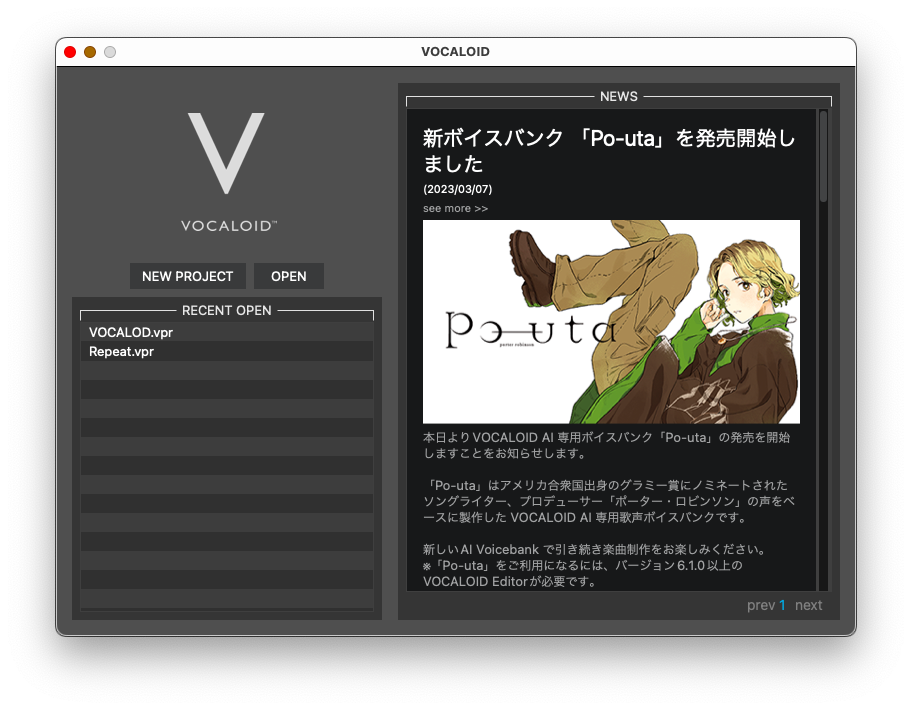912x710 pixels.
Task: Click the NEW PROJECT button
Action: coord(187,276)
